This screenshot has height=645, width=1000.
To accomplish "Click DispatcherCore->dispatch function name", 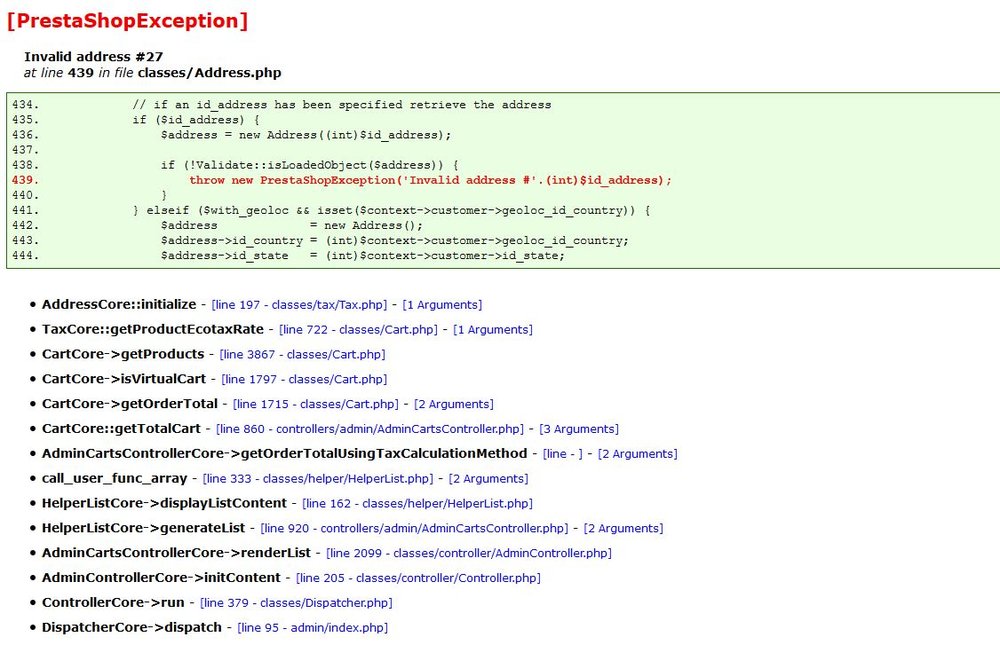I will coord(132,628).
